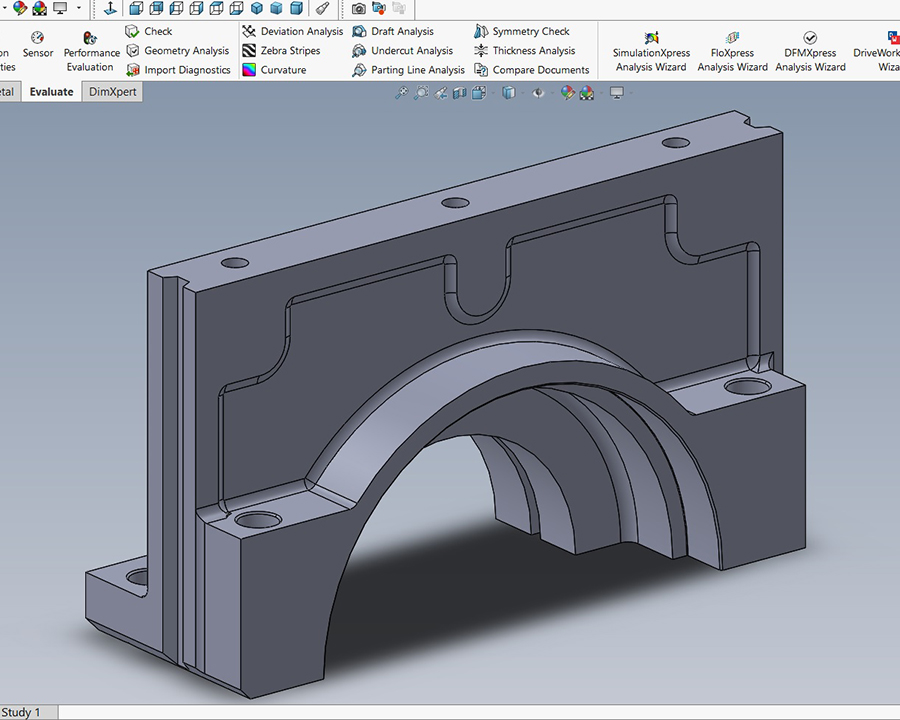This screenshot has width=900, height=720.
Task: Switch to Isometric view cube
Action: (257, 8)
